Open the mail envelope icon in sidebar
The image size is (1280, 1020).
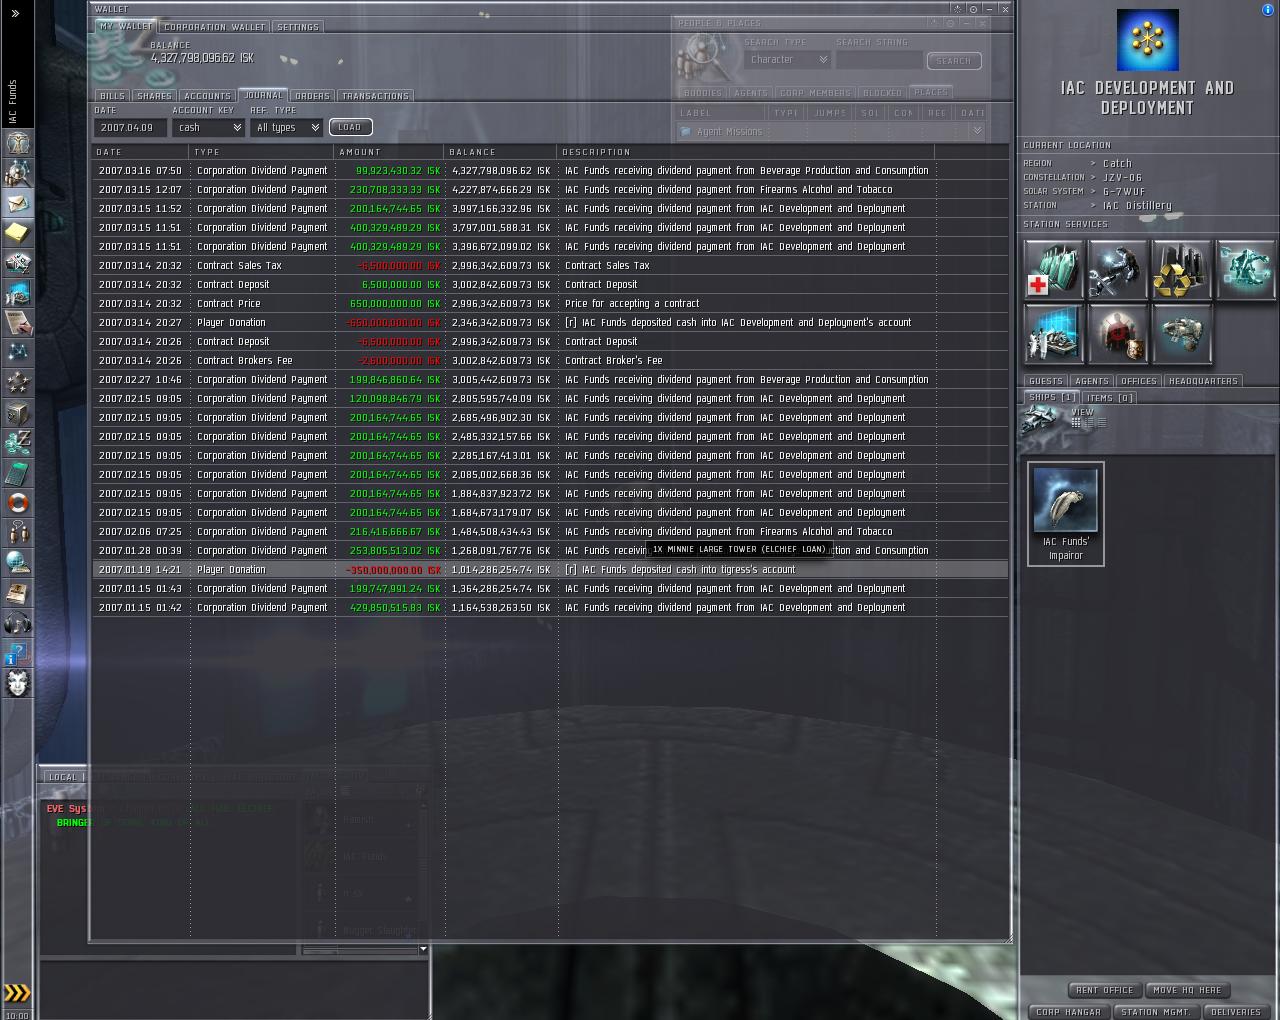[18, 203]
